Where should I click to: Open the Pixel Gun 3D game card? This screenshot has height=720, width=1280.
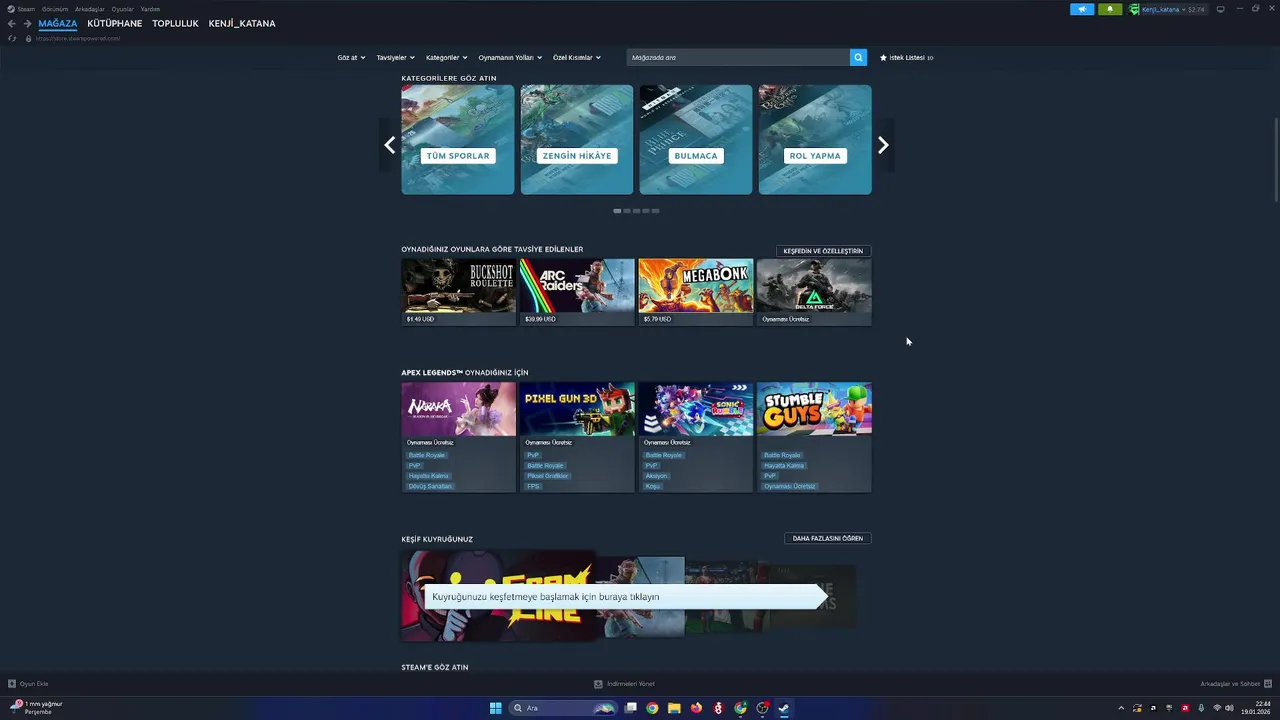point(577,437)
